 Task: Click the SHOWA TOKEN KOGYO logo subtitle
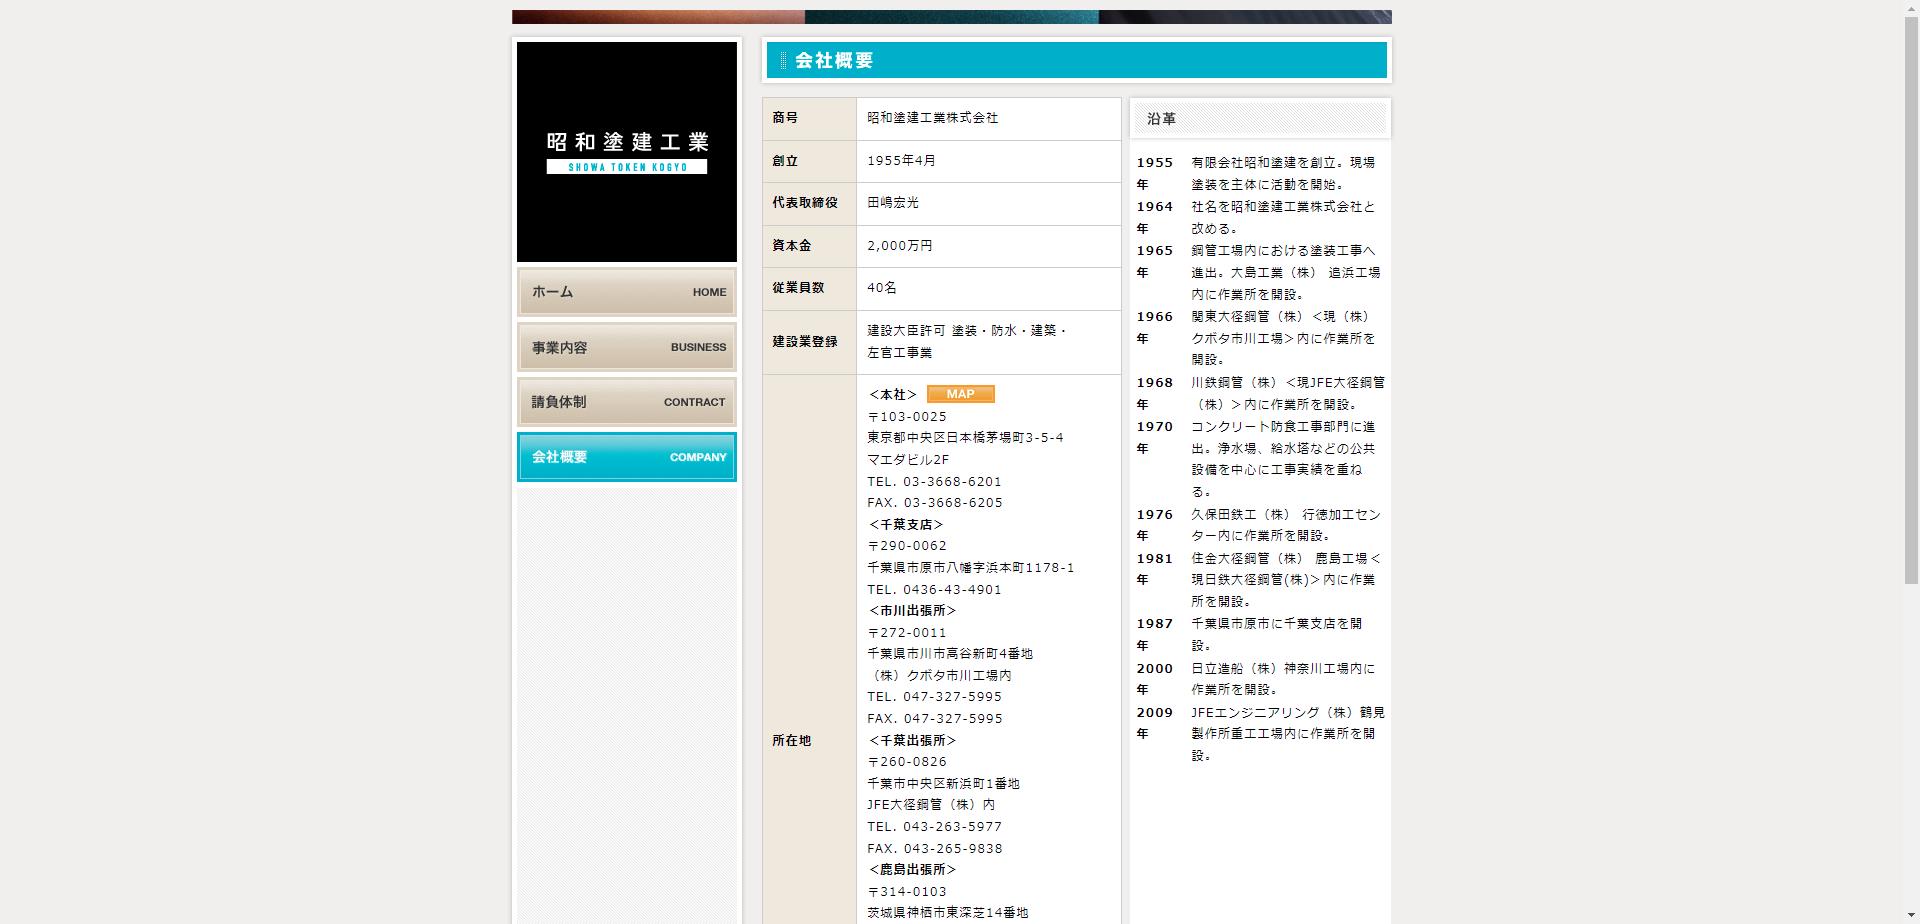click(626, 166)
